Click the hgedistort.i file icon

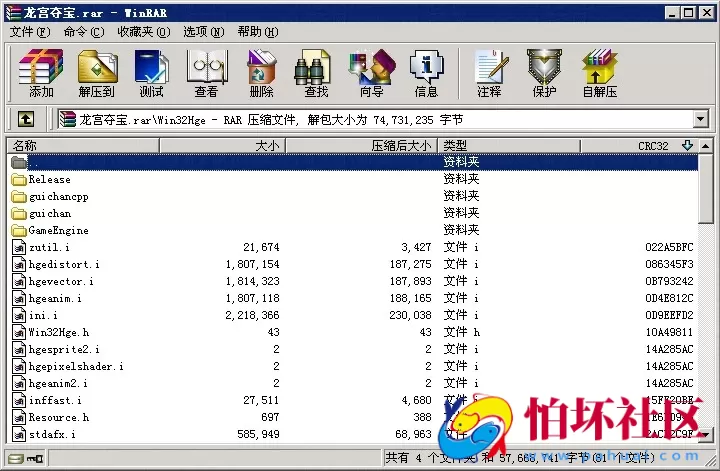[19, 264]
